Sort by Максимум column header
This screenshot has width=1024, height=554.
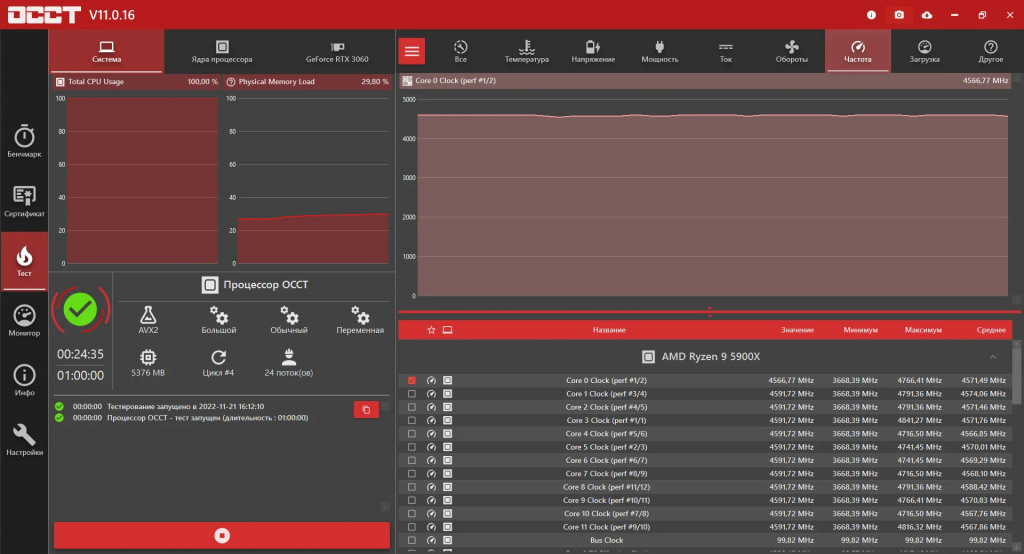tap(923, 330)
